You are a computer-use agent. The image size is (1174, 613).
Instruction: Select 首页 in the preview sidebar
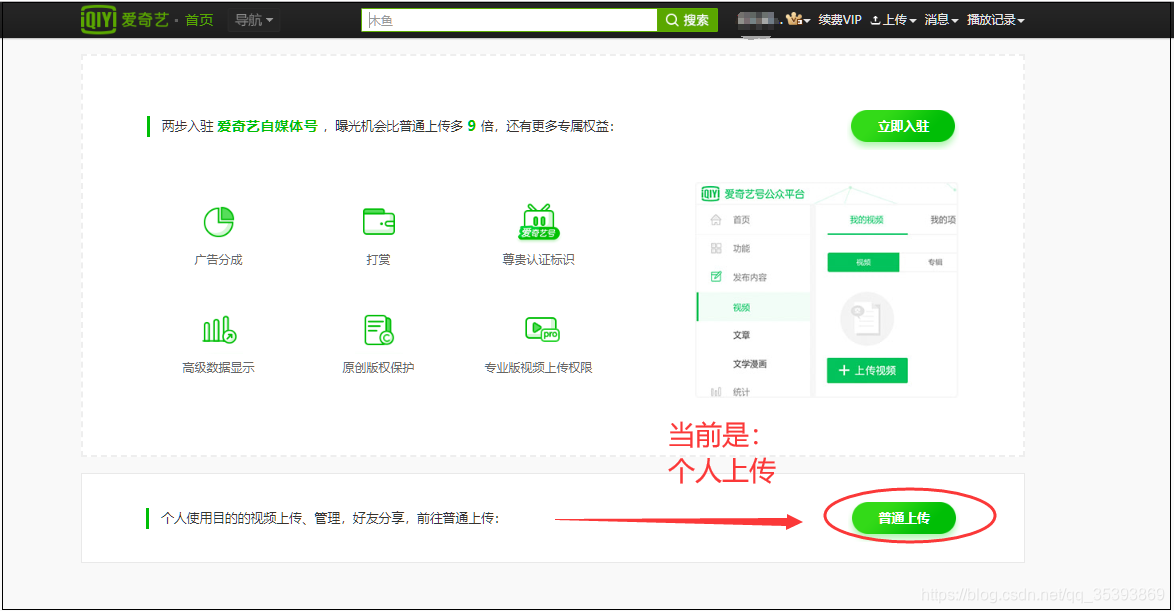point(741,220)
